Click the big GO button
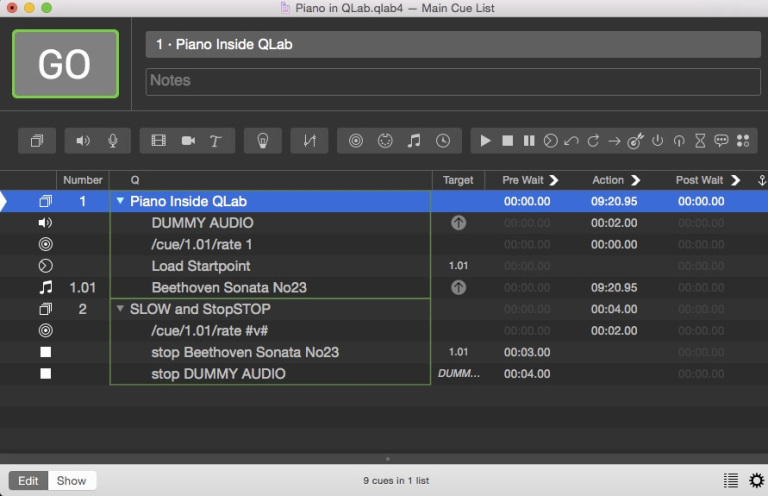The height and width of the screenshot is (496, 768). [65, 64]
